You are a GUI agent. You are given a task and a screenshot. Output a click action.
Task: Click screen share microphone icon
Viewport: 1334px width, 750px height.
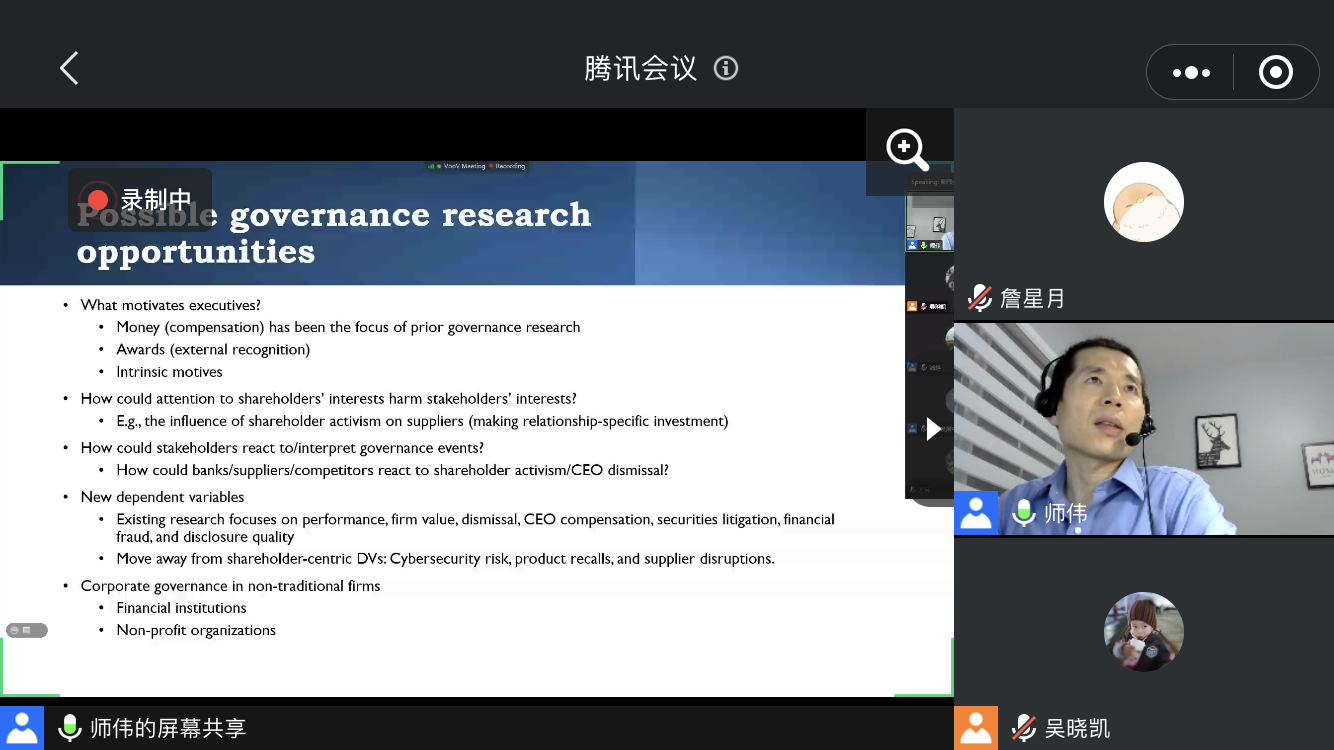tap(69, 728)
